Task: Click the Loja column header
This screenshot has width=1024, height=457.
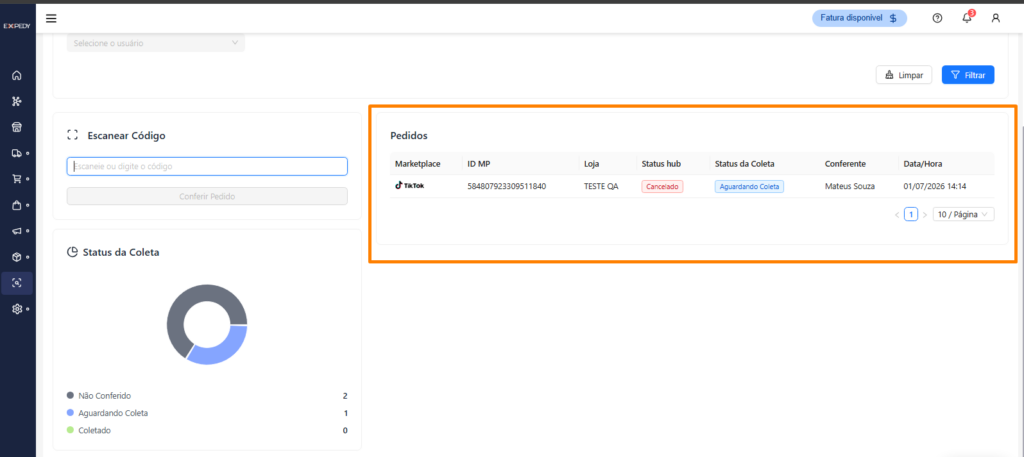Action: (x=592, y=163)
